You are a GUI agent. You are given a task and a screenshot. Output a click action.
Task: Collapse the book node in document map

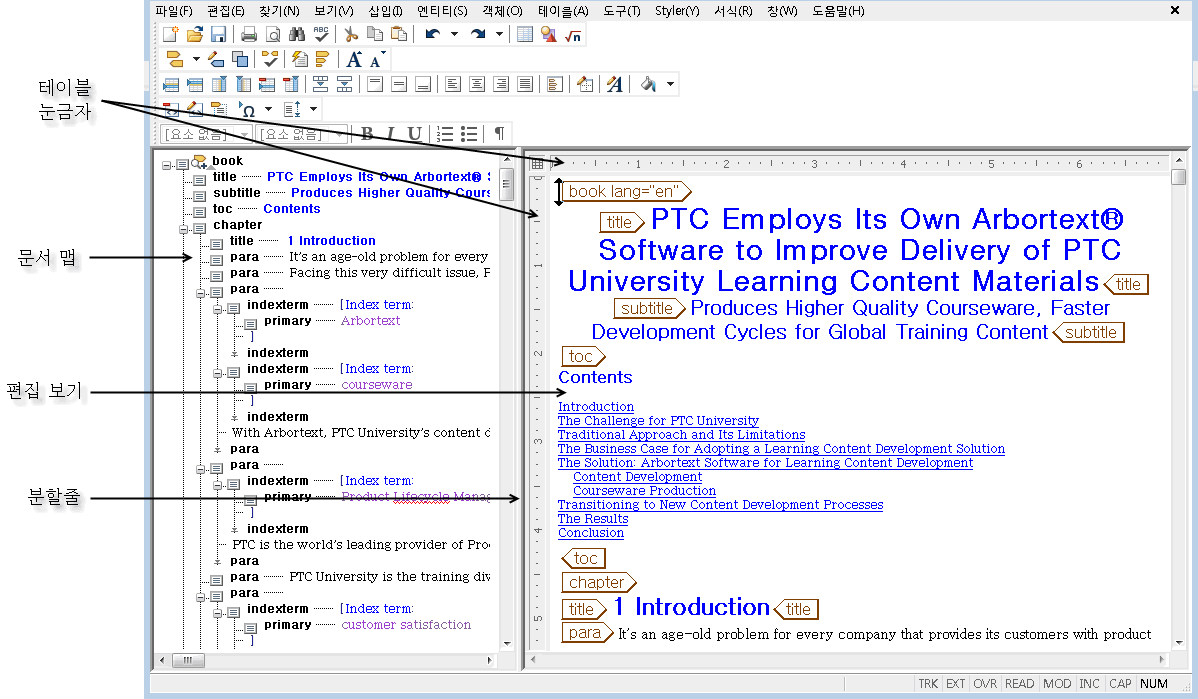[x=167, y=164]
